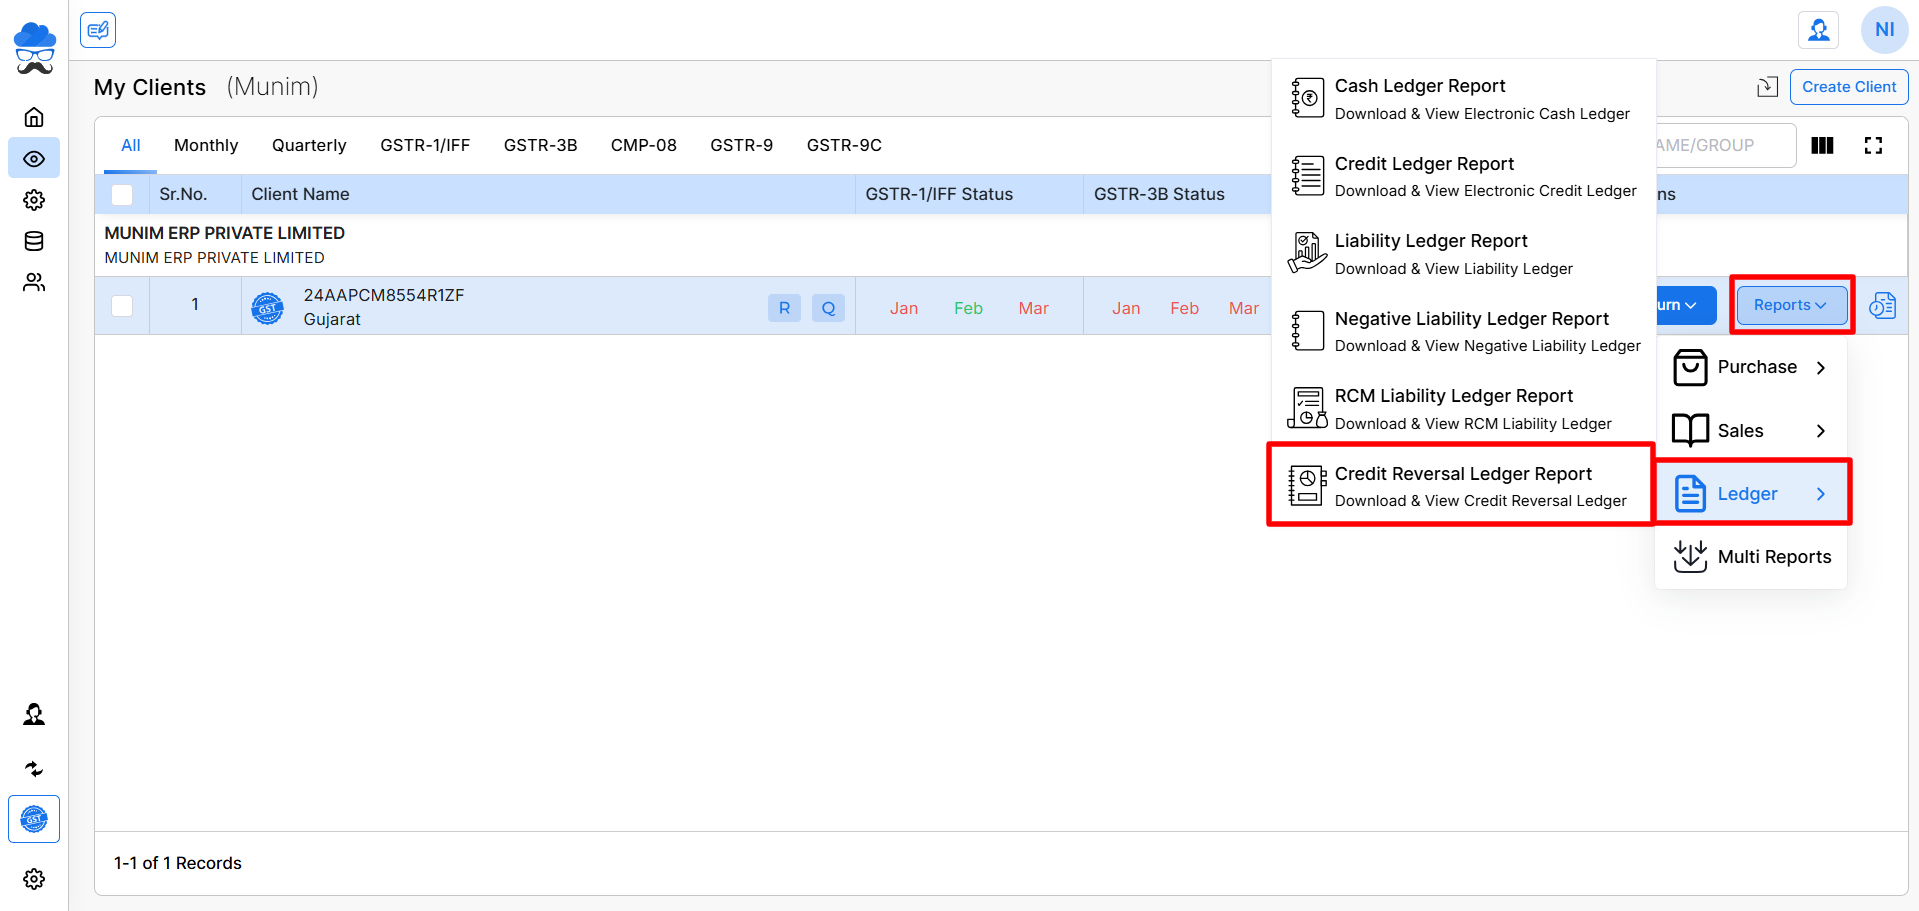Click the home icon in left sidebar

(x=34, y=117)
